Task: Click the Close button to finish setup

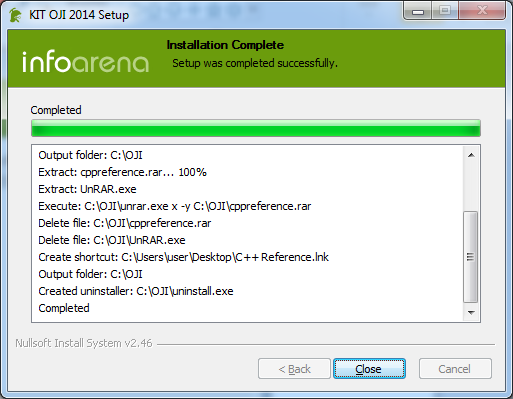Action: [369, 369]
